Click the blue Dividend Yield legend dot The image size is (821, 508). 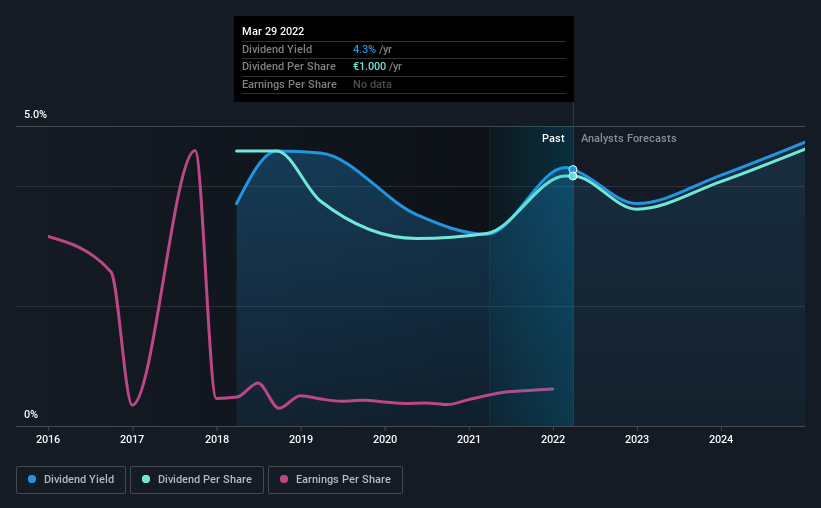[32, 479]
